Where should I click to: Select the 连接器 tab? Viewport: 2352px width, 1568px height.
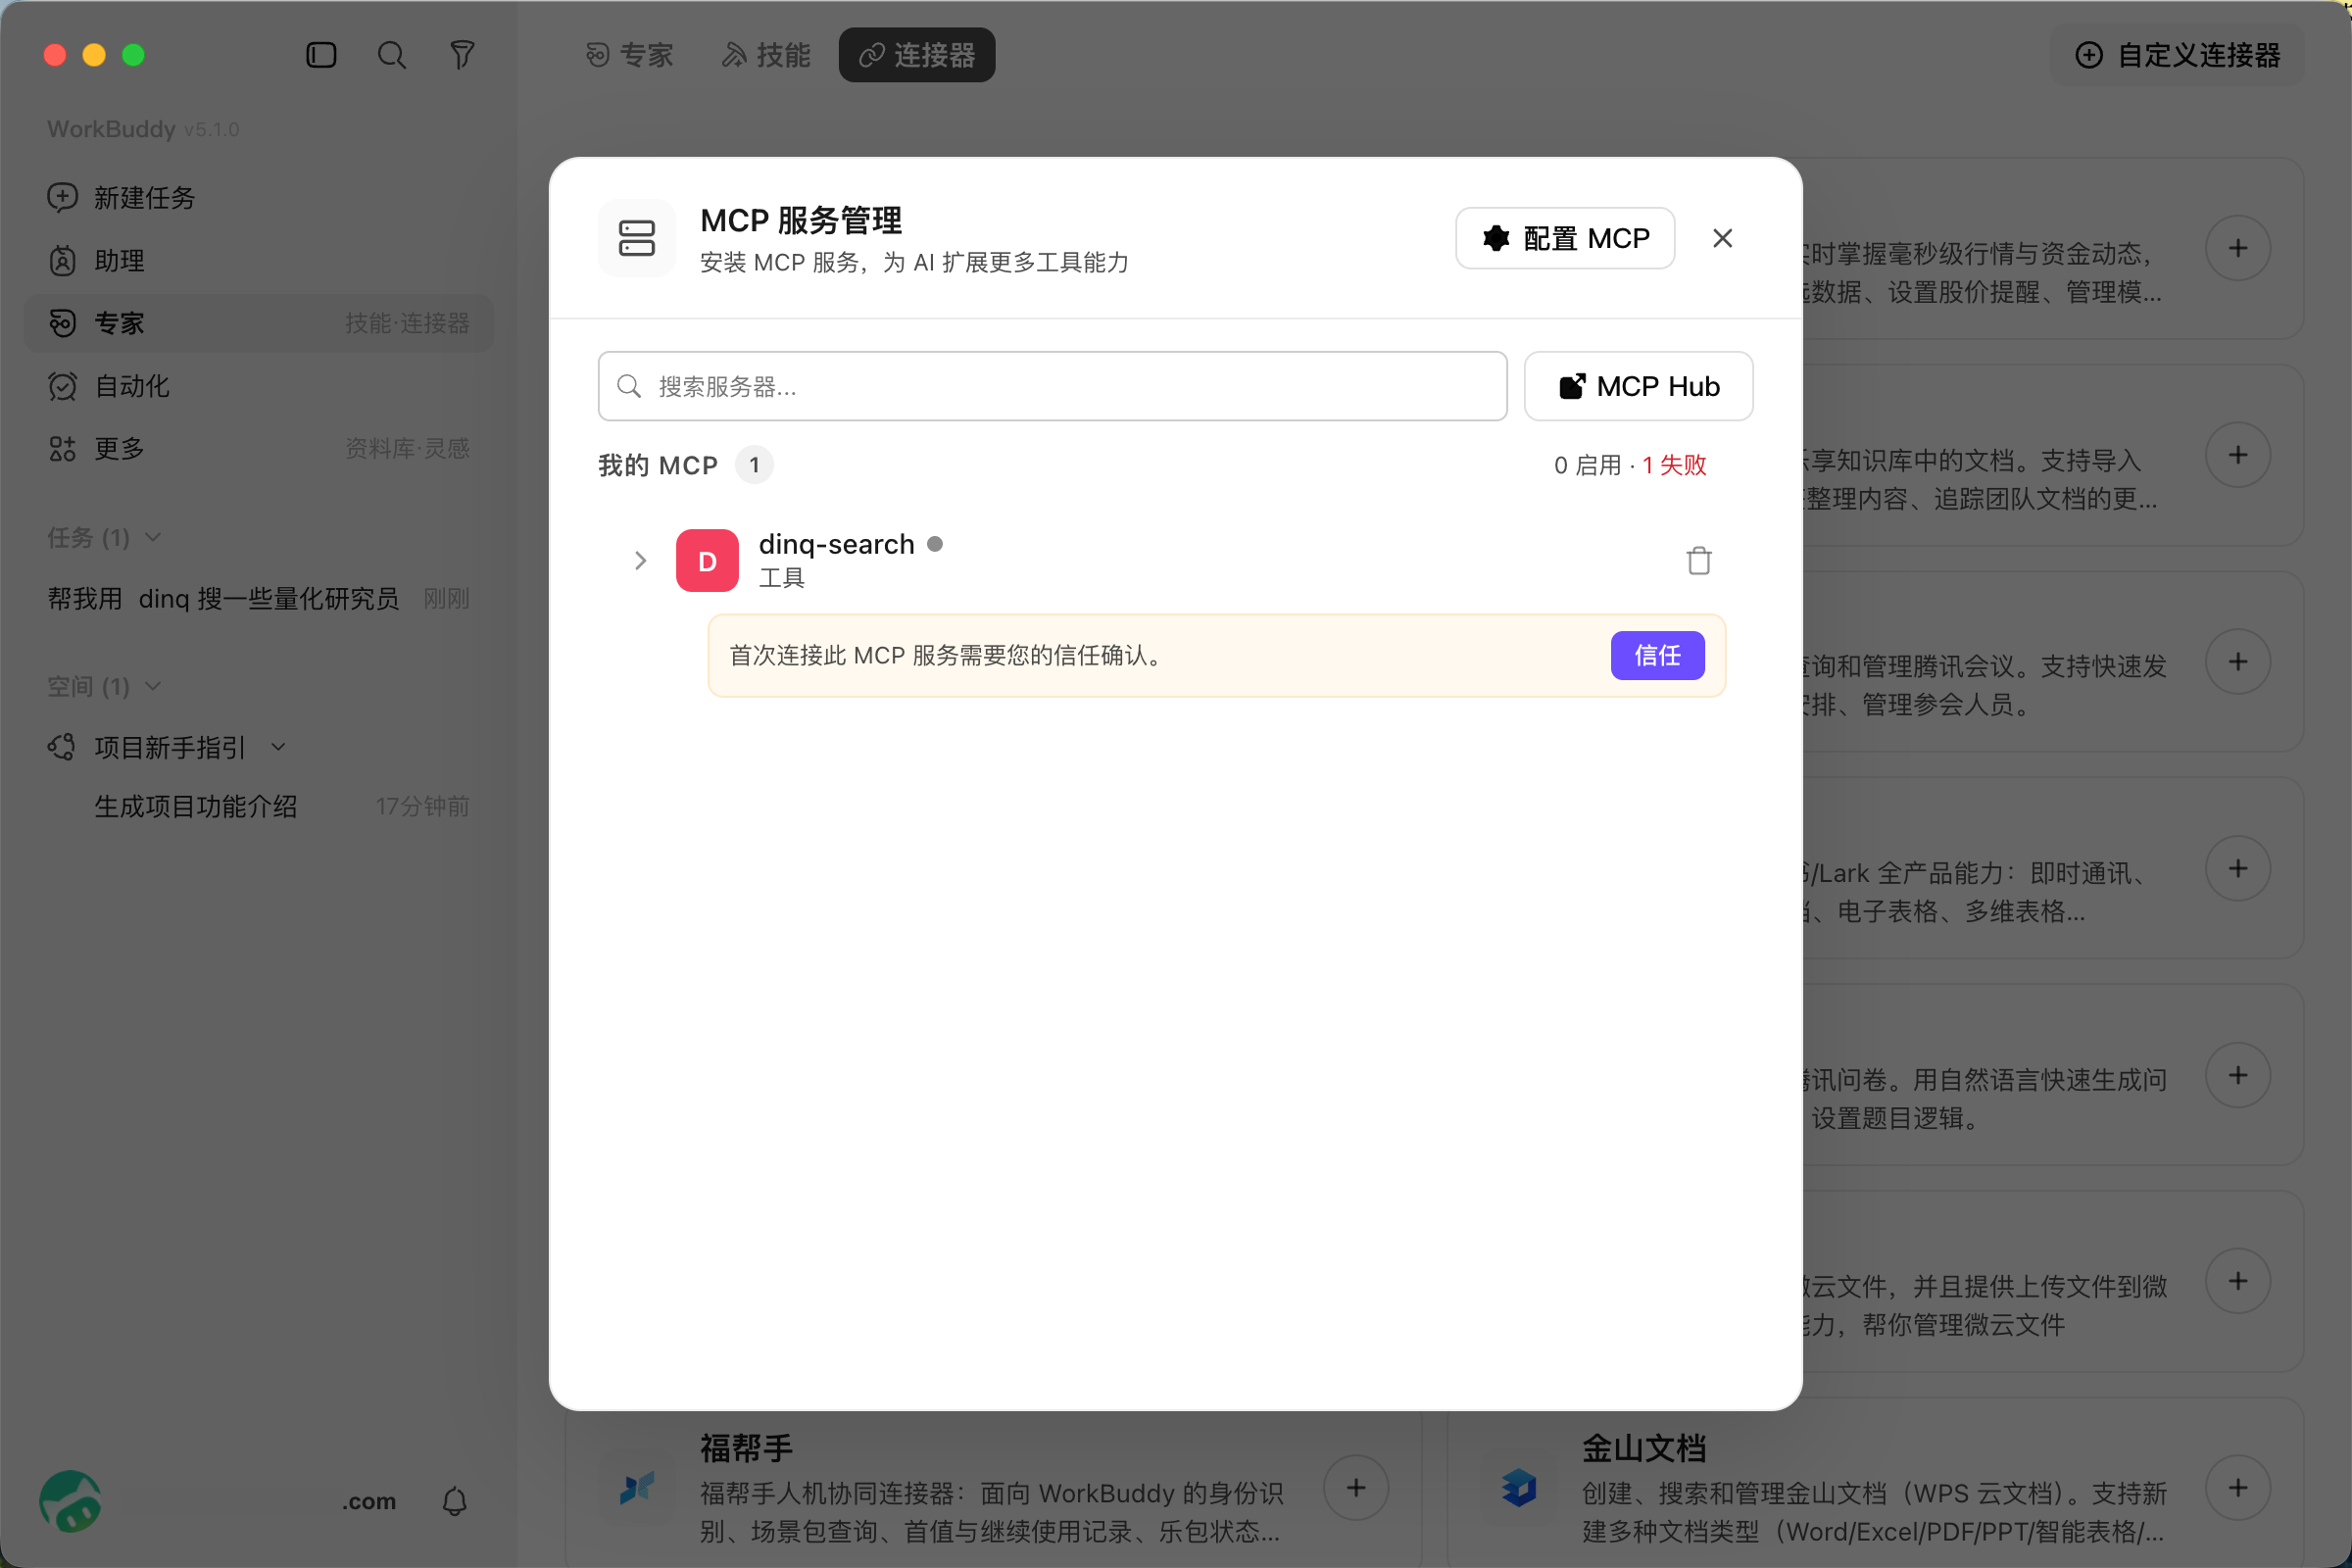click(x=917, y=55)
